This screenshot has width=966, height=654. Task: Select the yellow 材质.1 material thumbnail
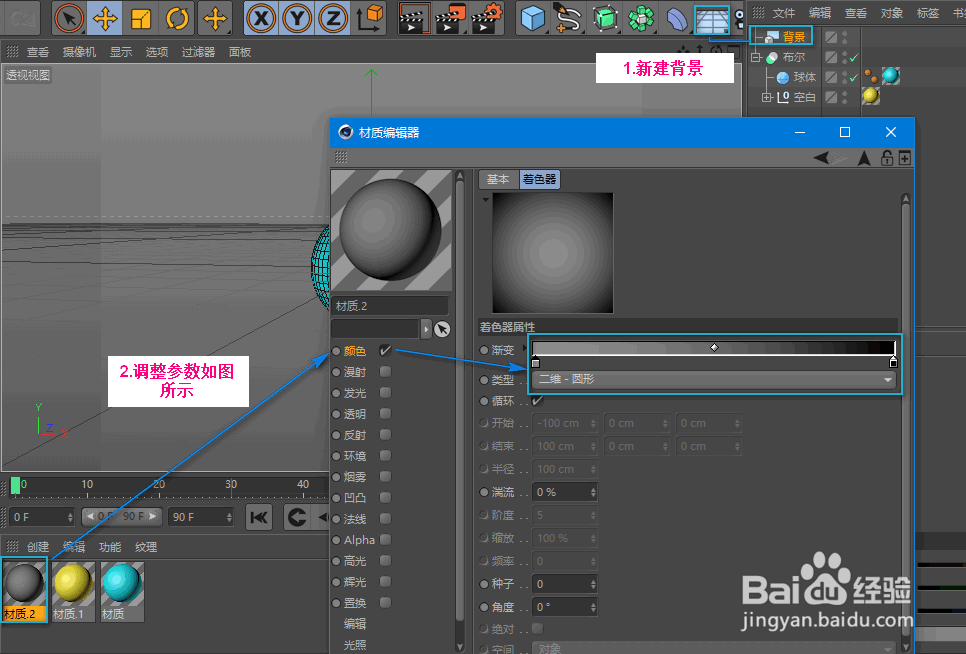72,588
